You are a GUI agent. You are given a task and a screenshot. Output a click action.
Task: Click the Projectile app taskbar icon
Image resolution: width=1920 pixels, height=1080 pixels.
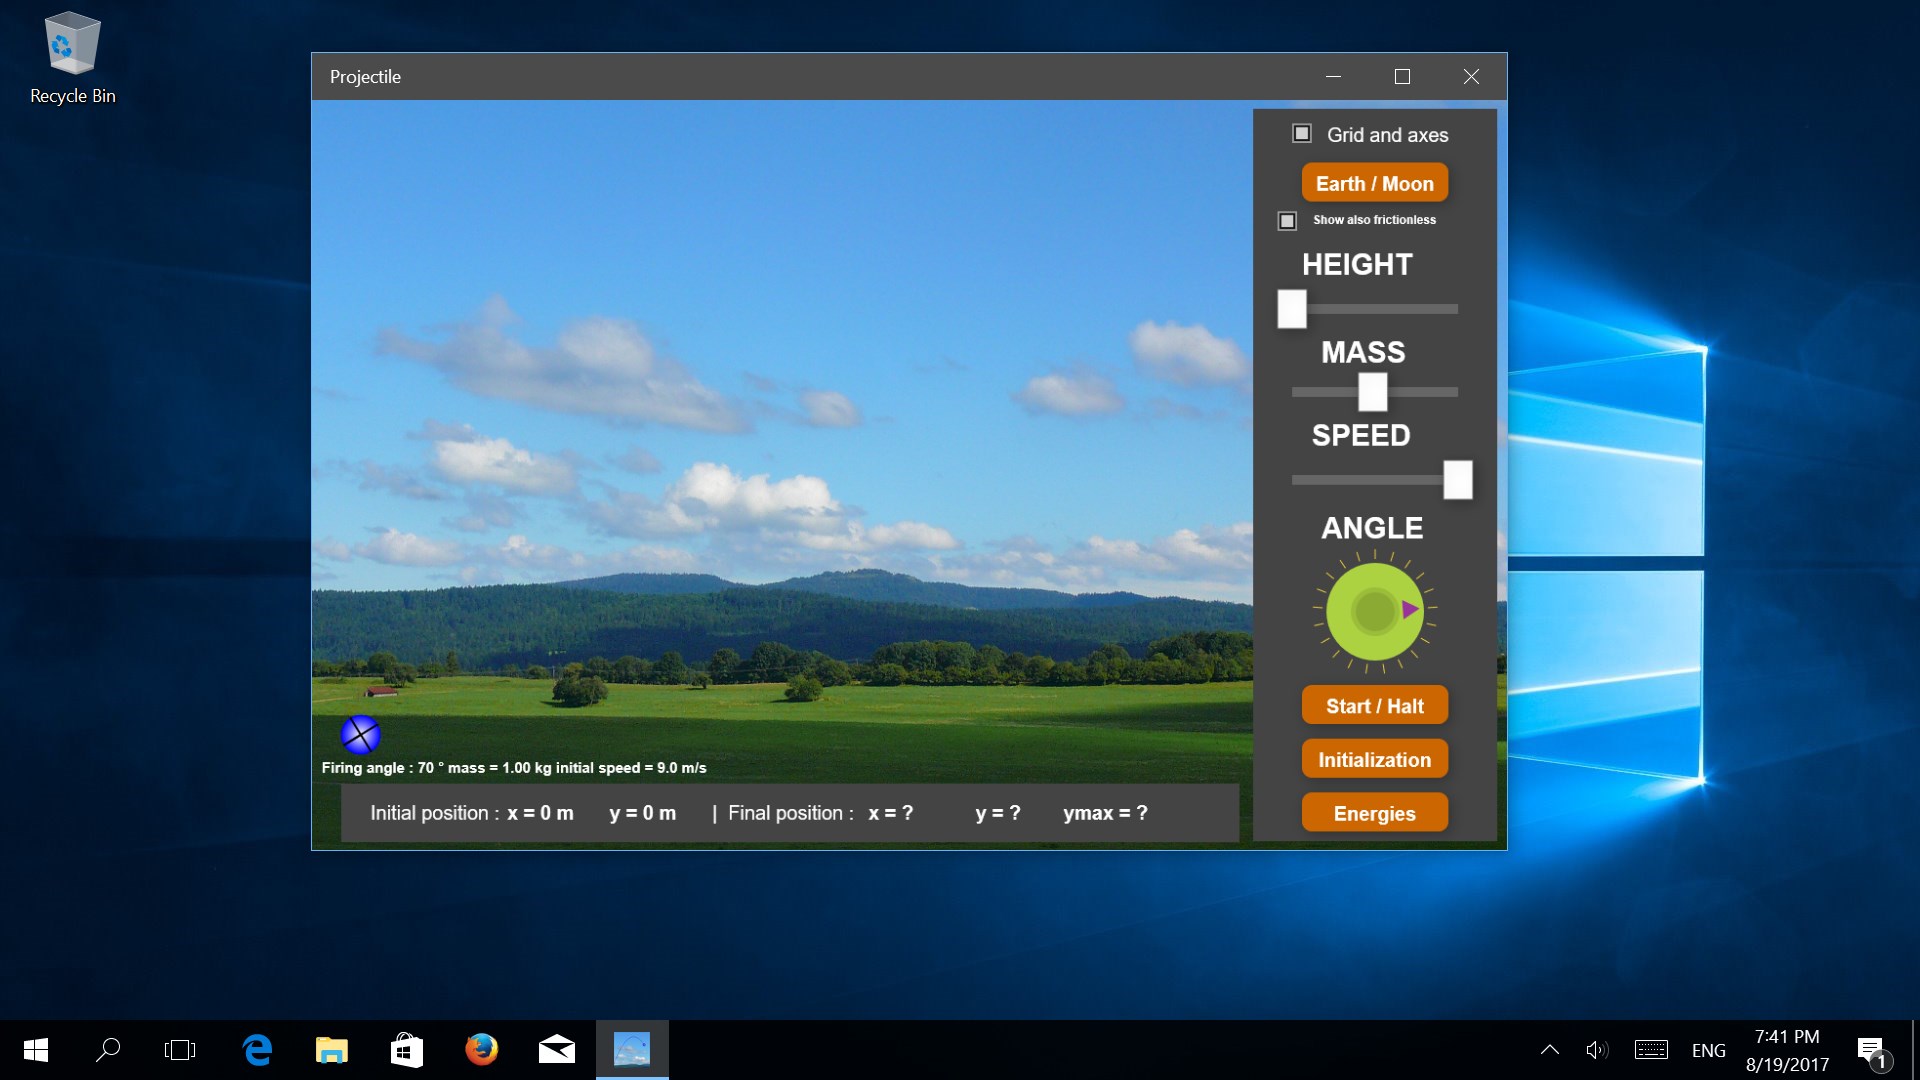click(631, 1049)
